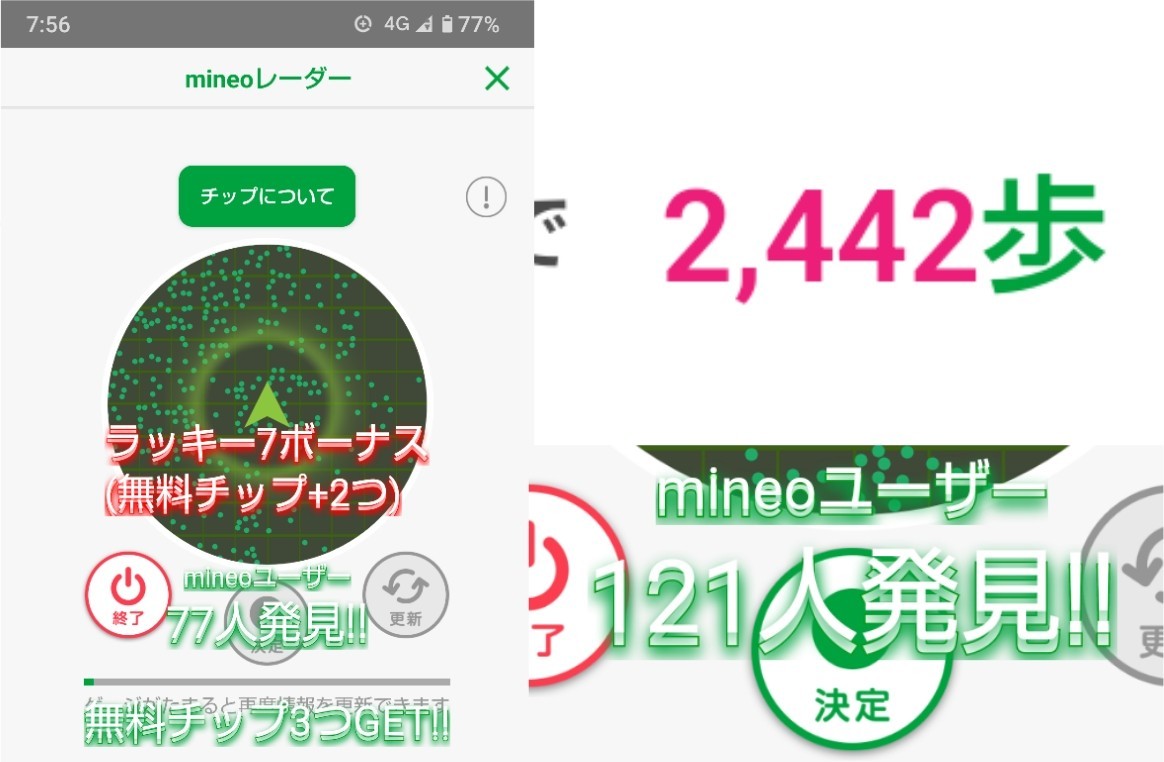
Task: Tap the circular sync icon in status bar
Action: (x=362, y=25)
